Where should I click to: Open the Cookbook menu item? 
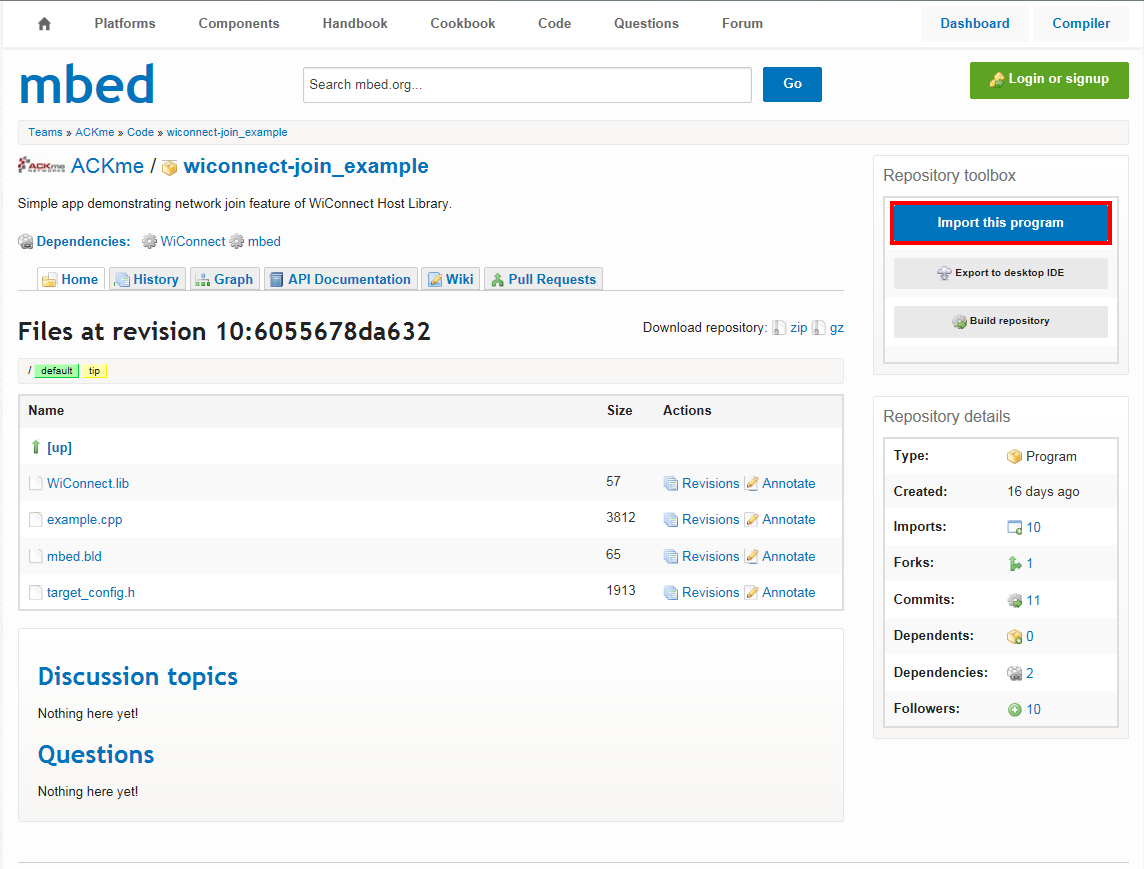coord(462,23)
